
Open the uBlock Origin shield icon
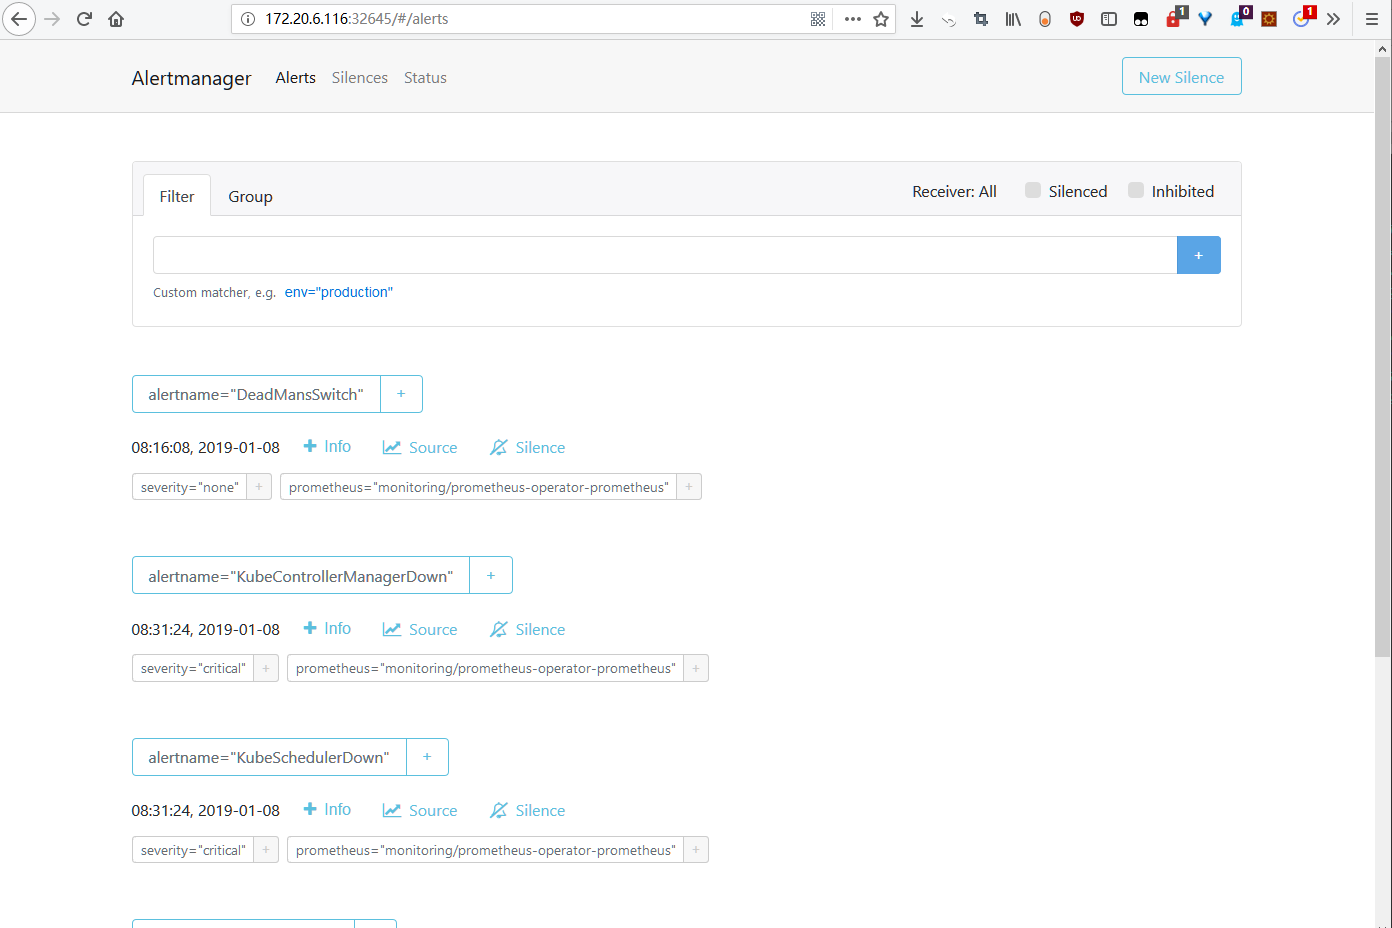[1076, 18]
